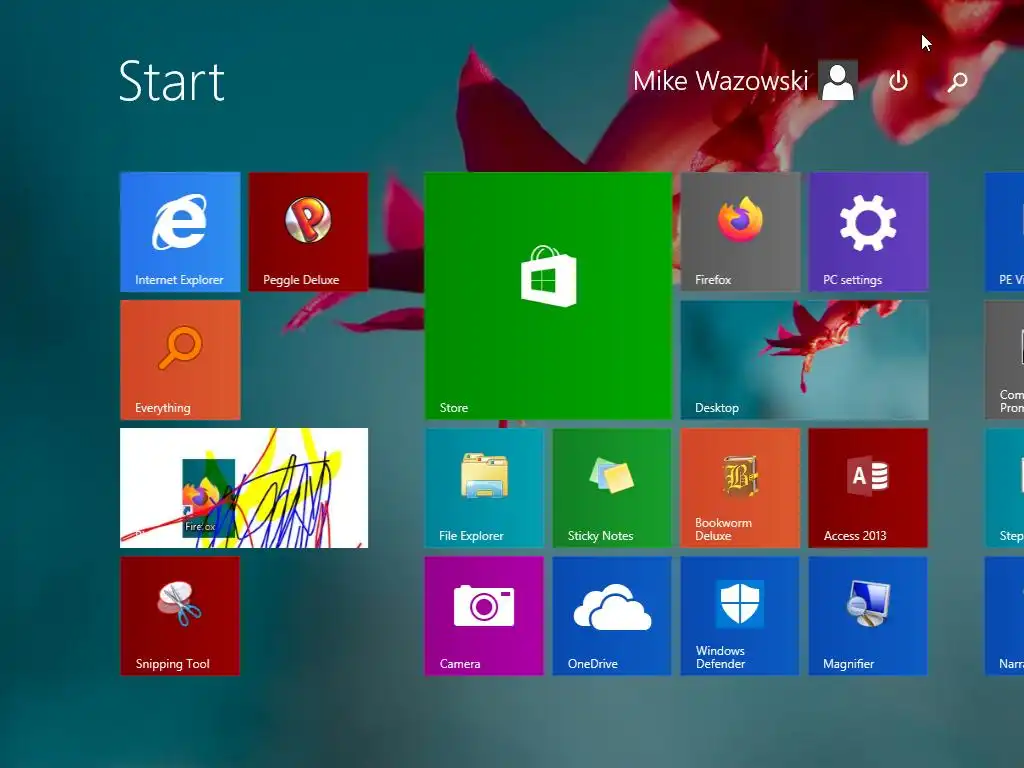Launch the Snipping Tool tile
The width and height of the screenshot is (1024, 768).
180,616
